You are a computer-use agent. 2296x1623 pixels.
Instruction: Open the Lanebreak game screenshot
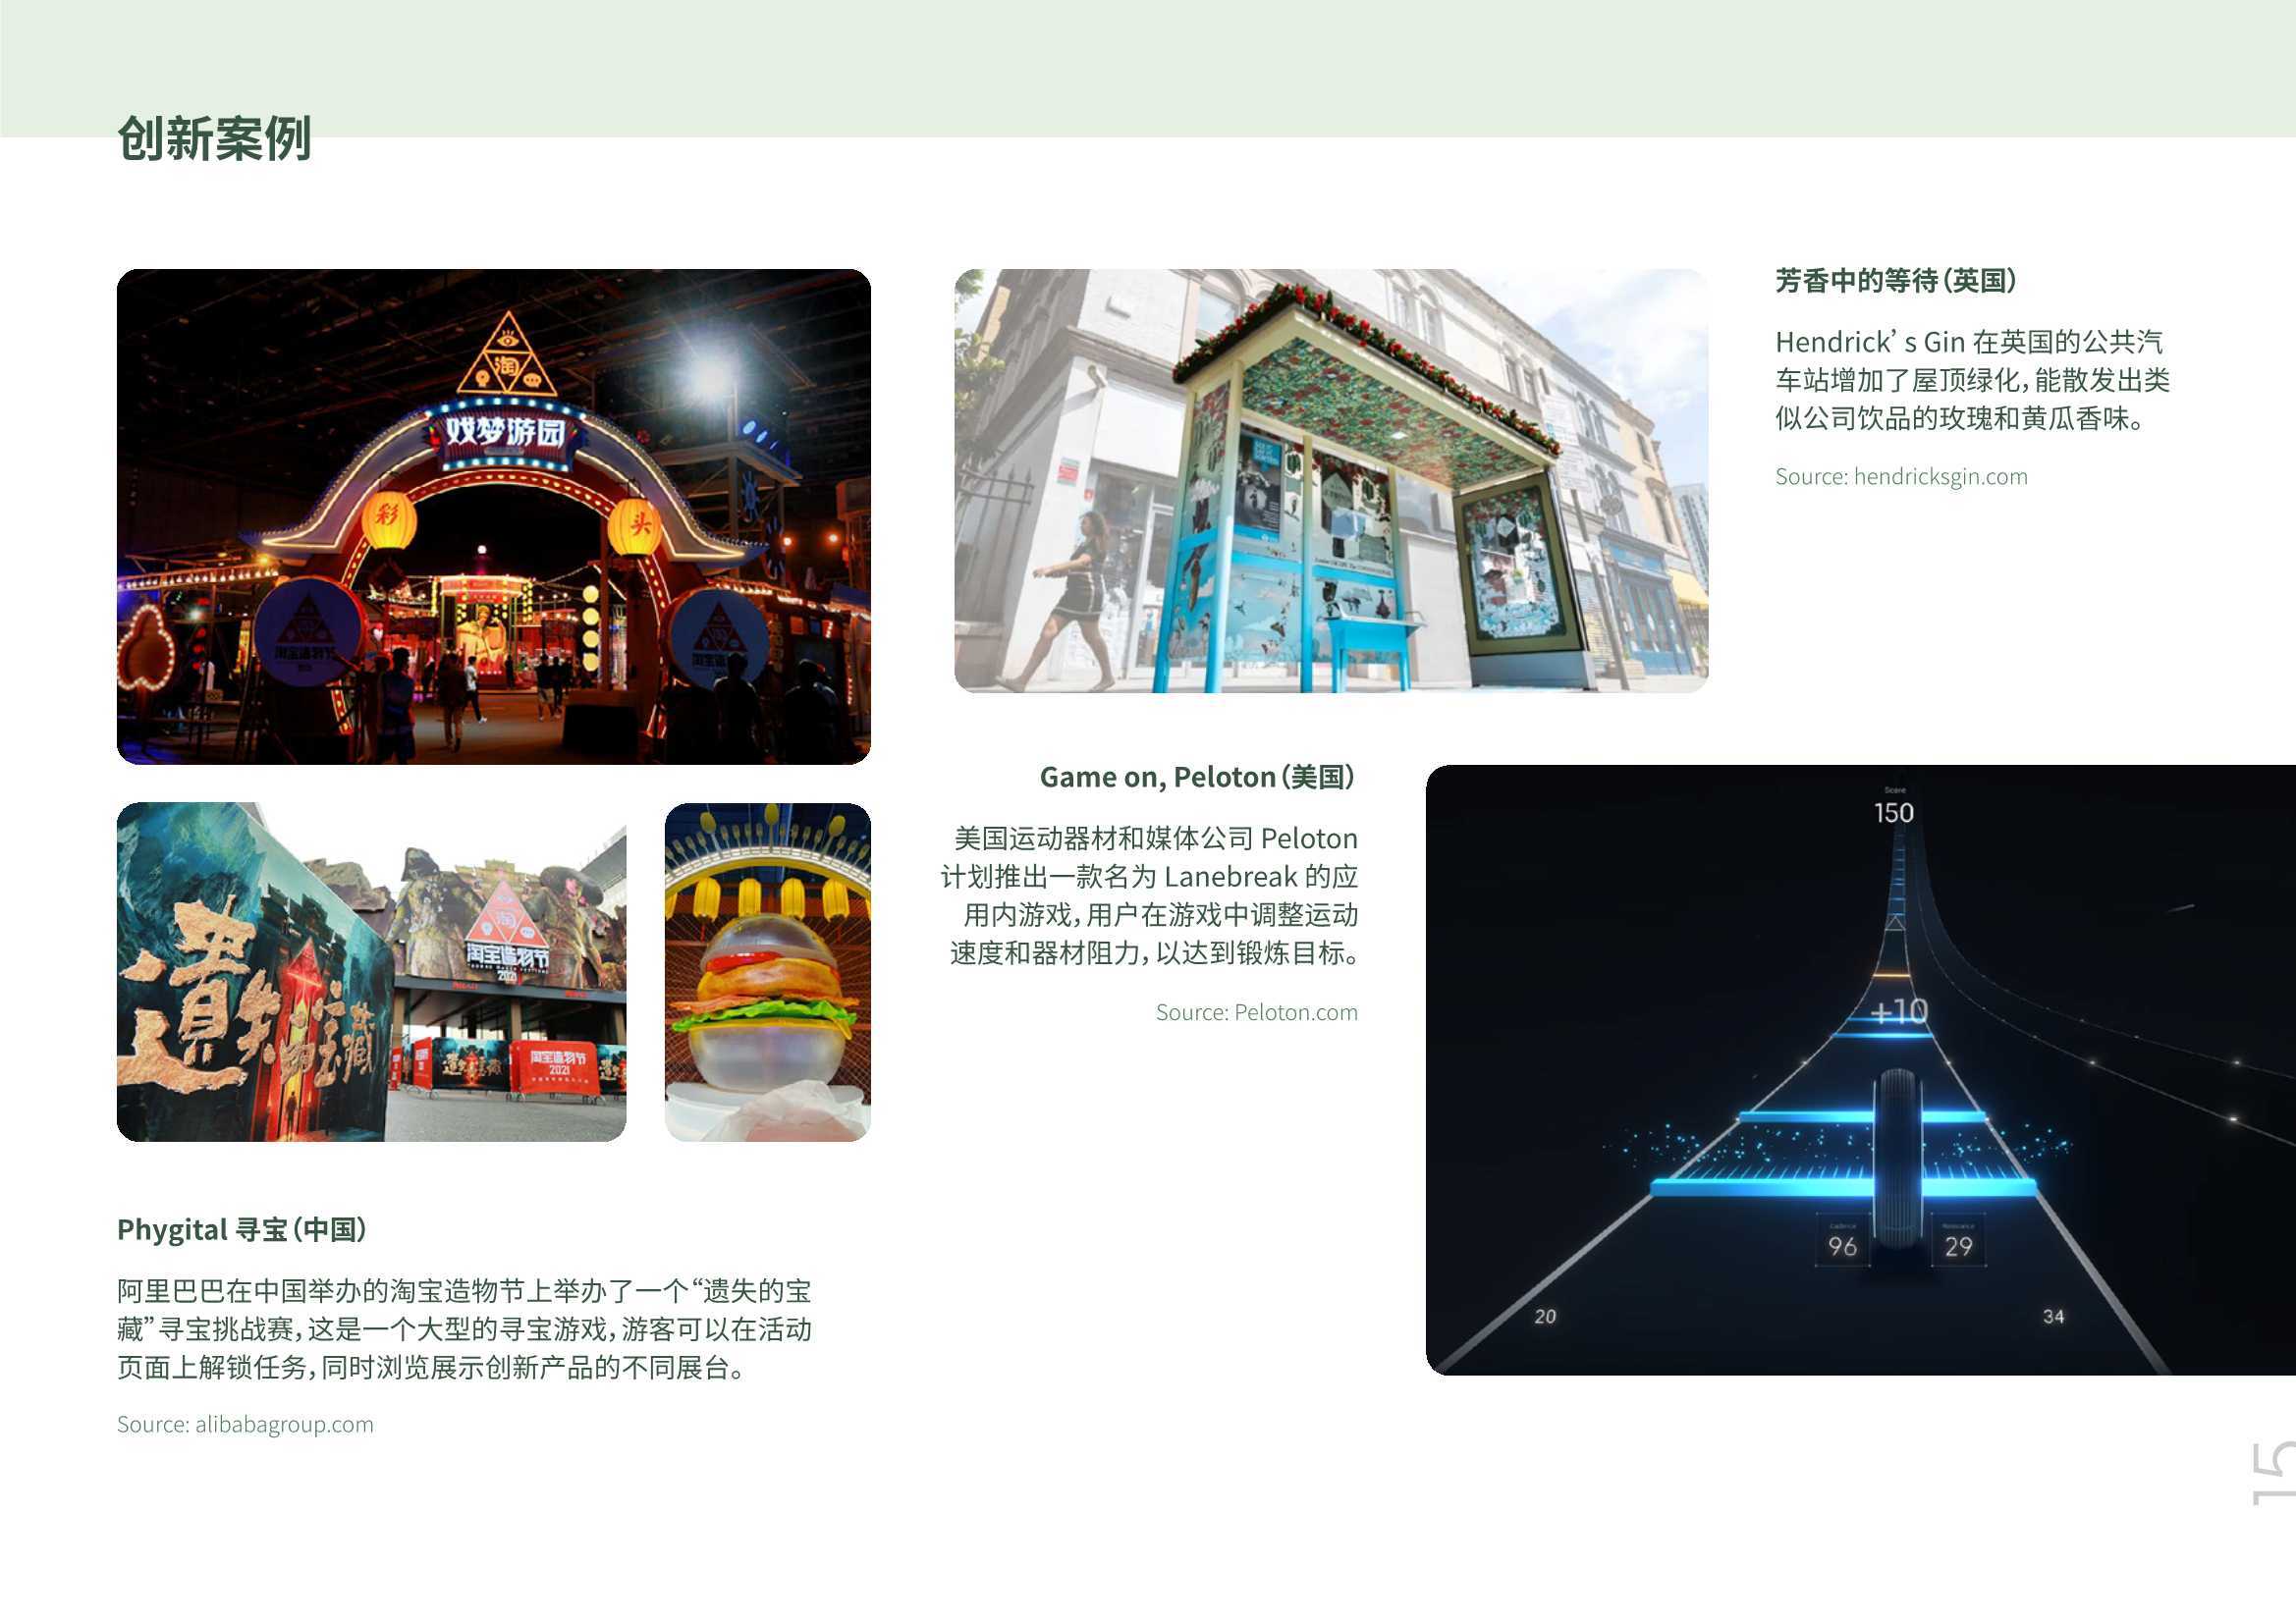point(1861,1069)
